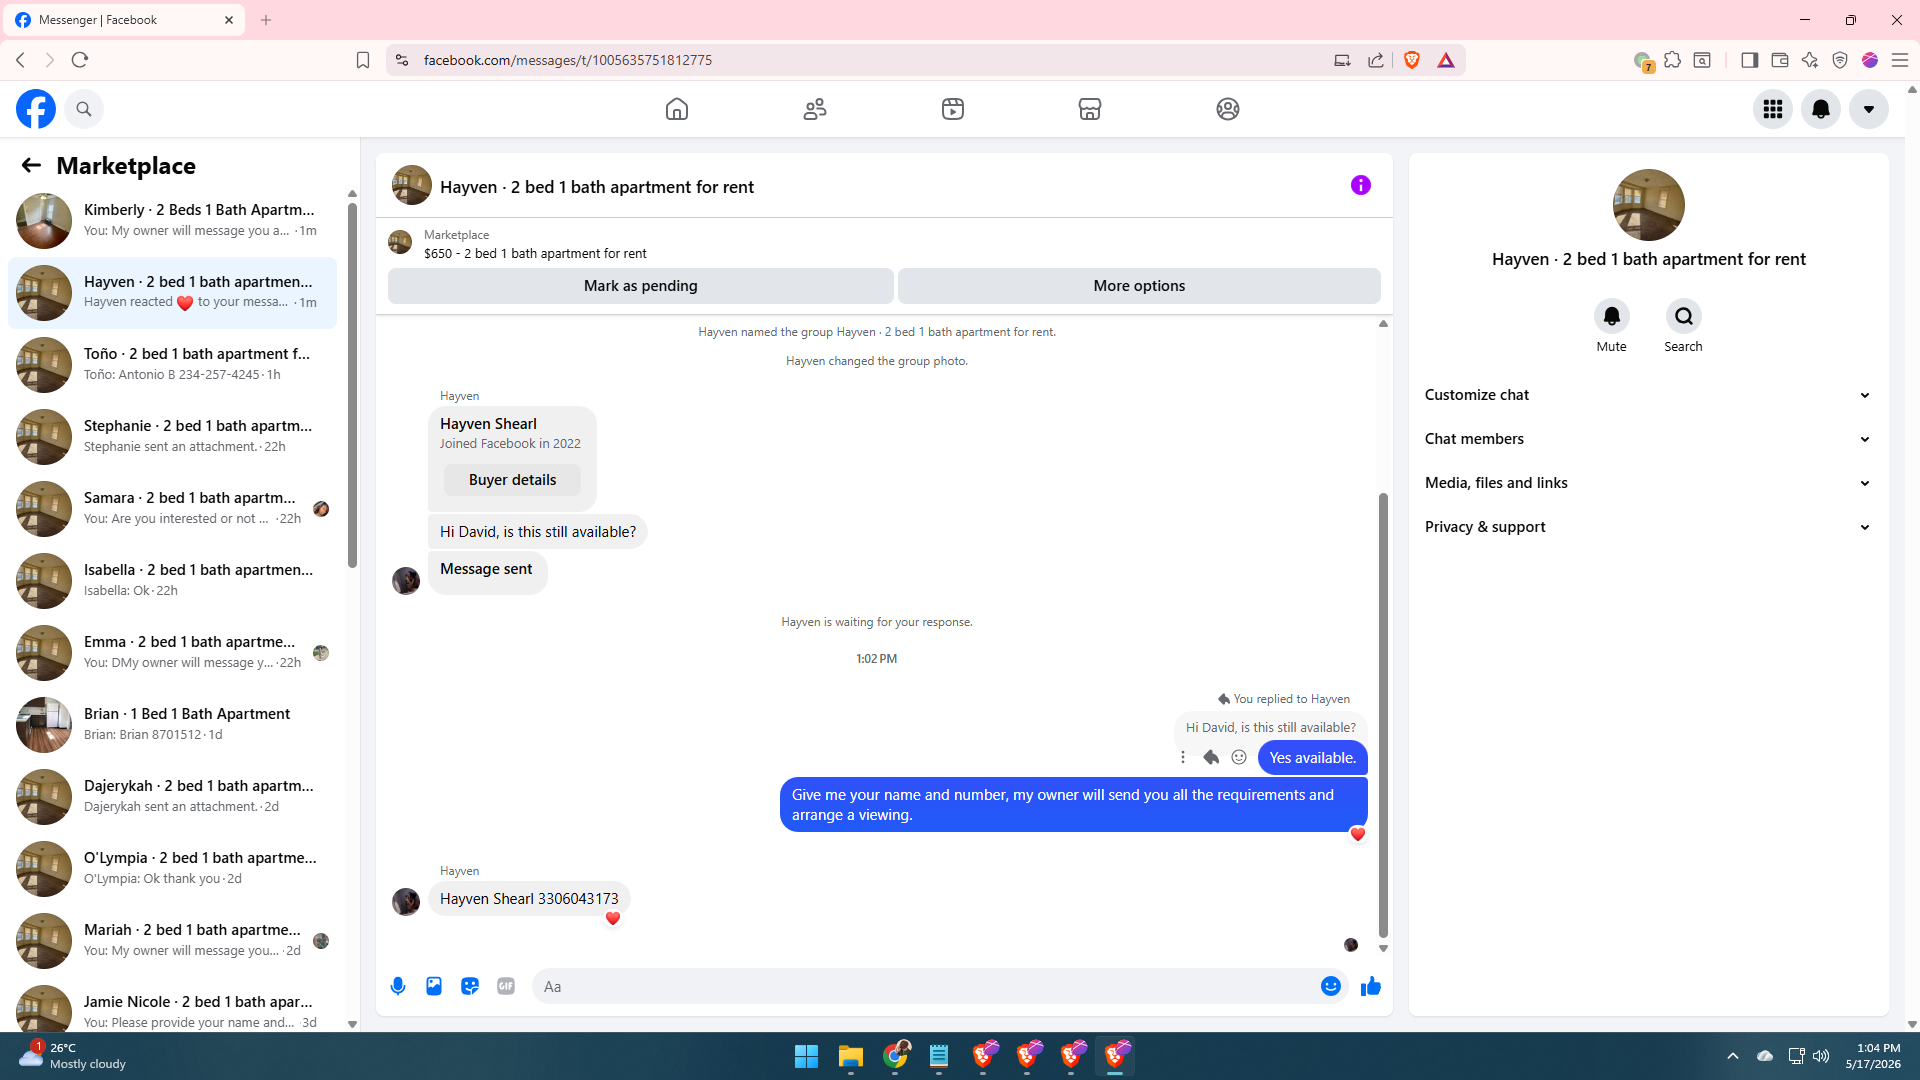Image resolution: width=1920 pixels, height=1080 pixels.
Task: Open Brian 1 Bed 1 Bath Apartment chat
Action: [x=172, y=725]
